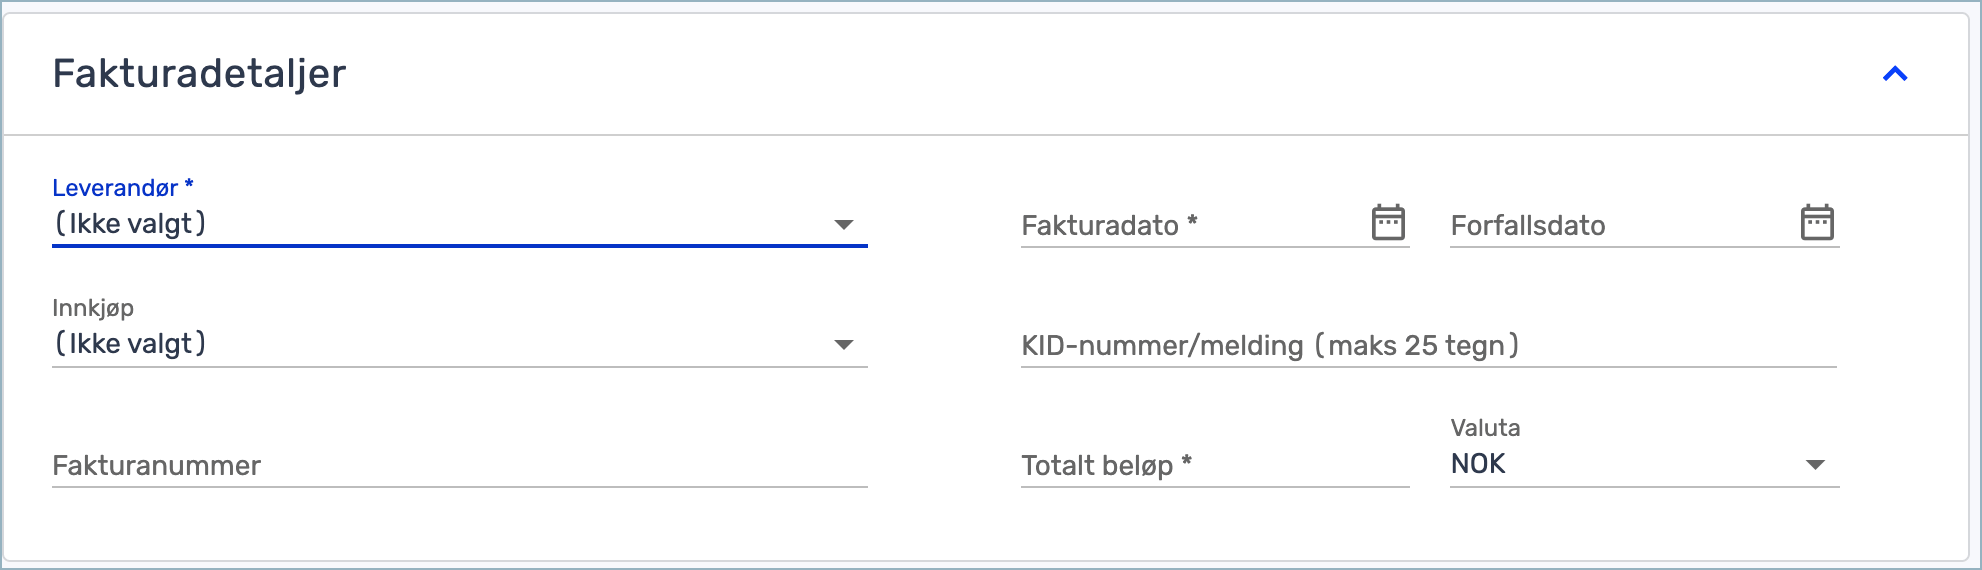
Task: Click the Innkjøp field label
Action: coord(93,308)
